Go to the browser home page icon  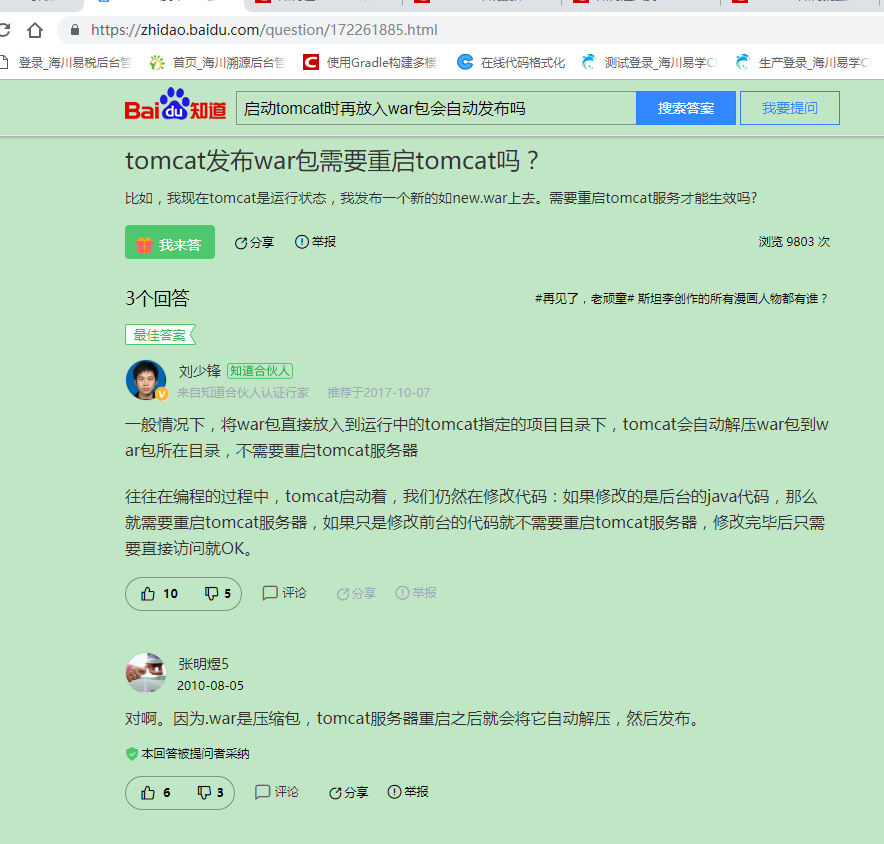pos(35,30)
